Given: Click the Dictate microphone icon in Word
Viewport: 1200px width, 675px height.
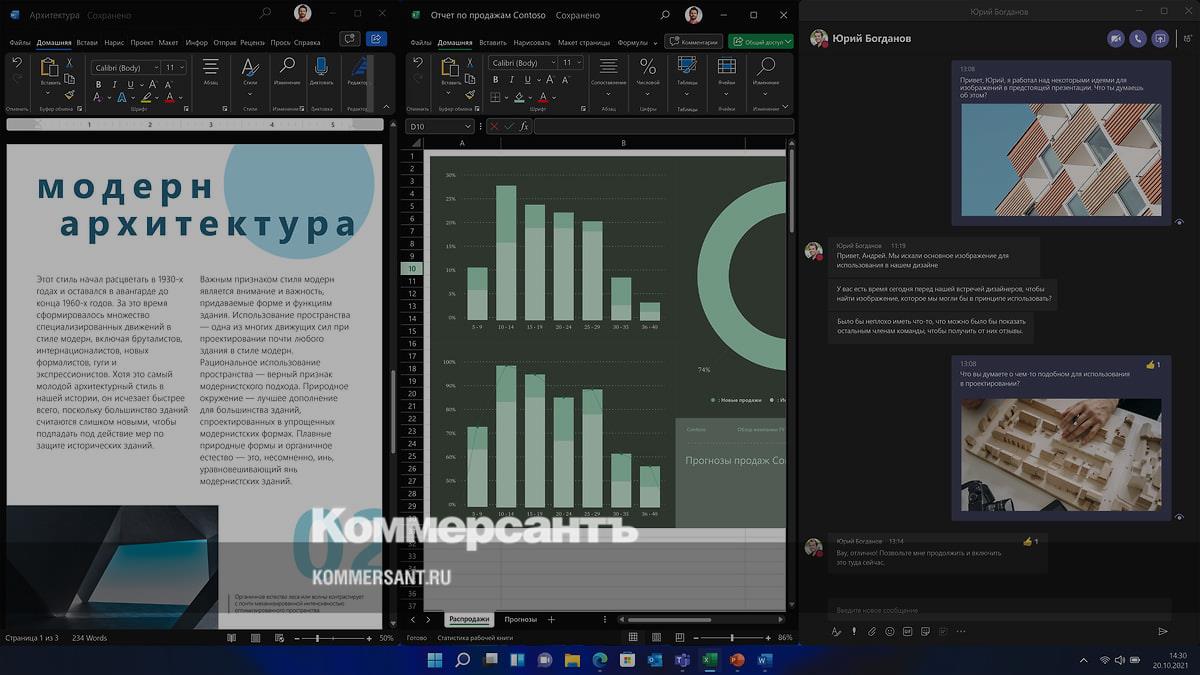Looking at the screenshot, I should coord(321,67).
